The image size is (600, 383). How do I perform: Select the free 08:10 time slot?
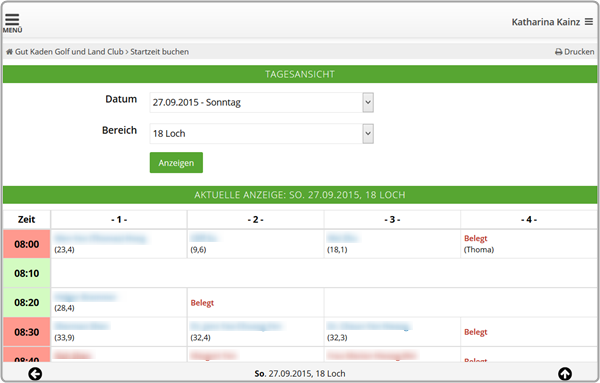click(x=26, y=273)
